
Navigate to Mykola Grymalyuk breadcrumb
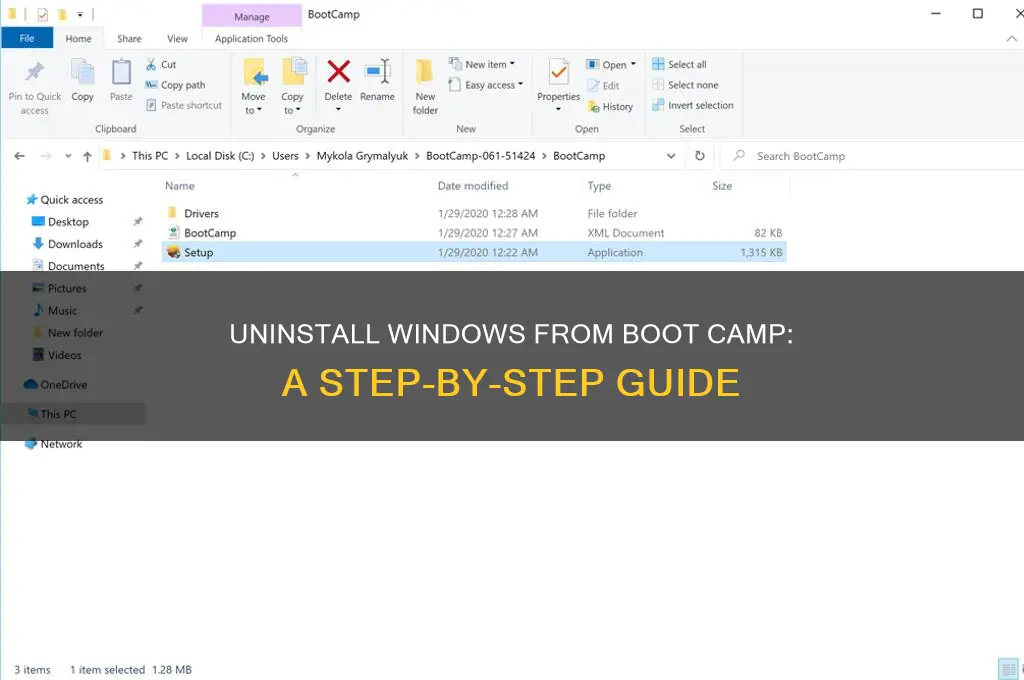click(x=362, y=156)
